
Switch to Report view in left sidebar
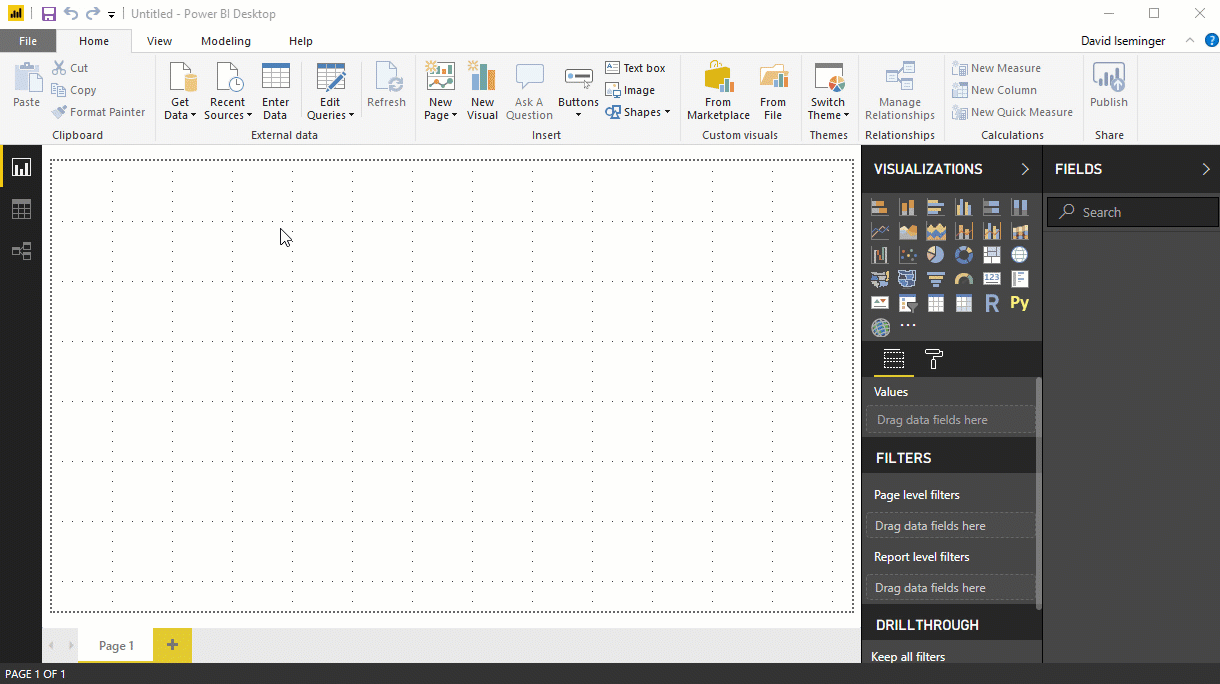[x=21, y=167]
